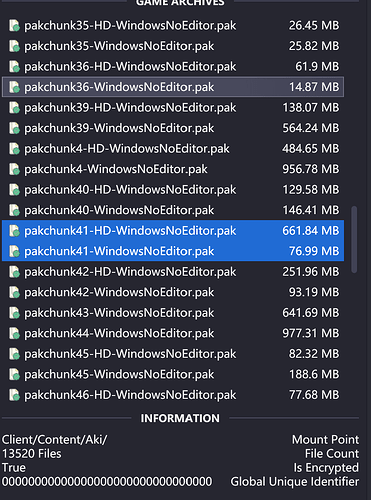Screen dimensions: 371x500
Task: Click the file icon beside pakchunk42-HD-WindowsNoEditor.pak
Action: coord(14,272)
